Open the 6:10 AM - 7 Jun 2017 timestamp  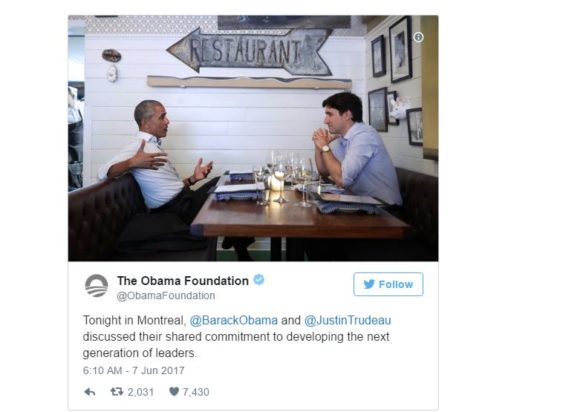[134, 370]
